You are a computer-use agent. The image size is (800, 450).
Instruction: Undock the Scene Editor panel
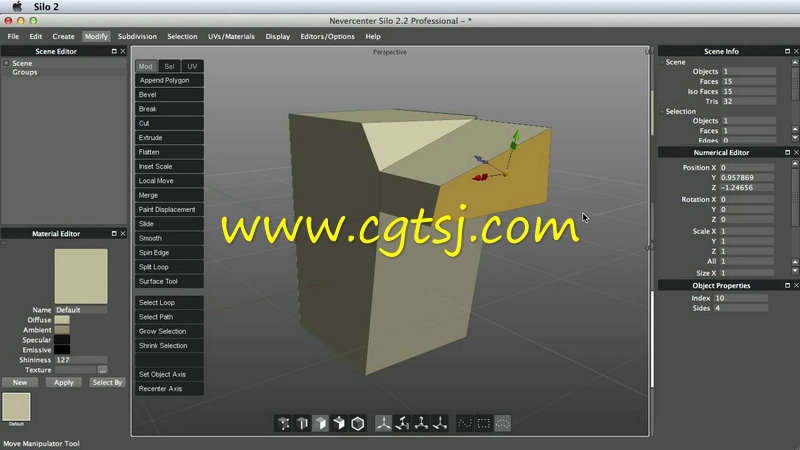pos(114,51)
